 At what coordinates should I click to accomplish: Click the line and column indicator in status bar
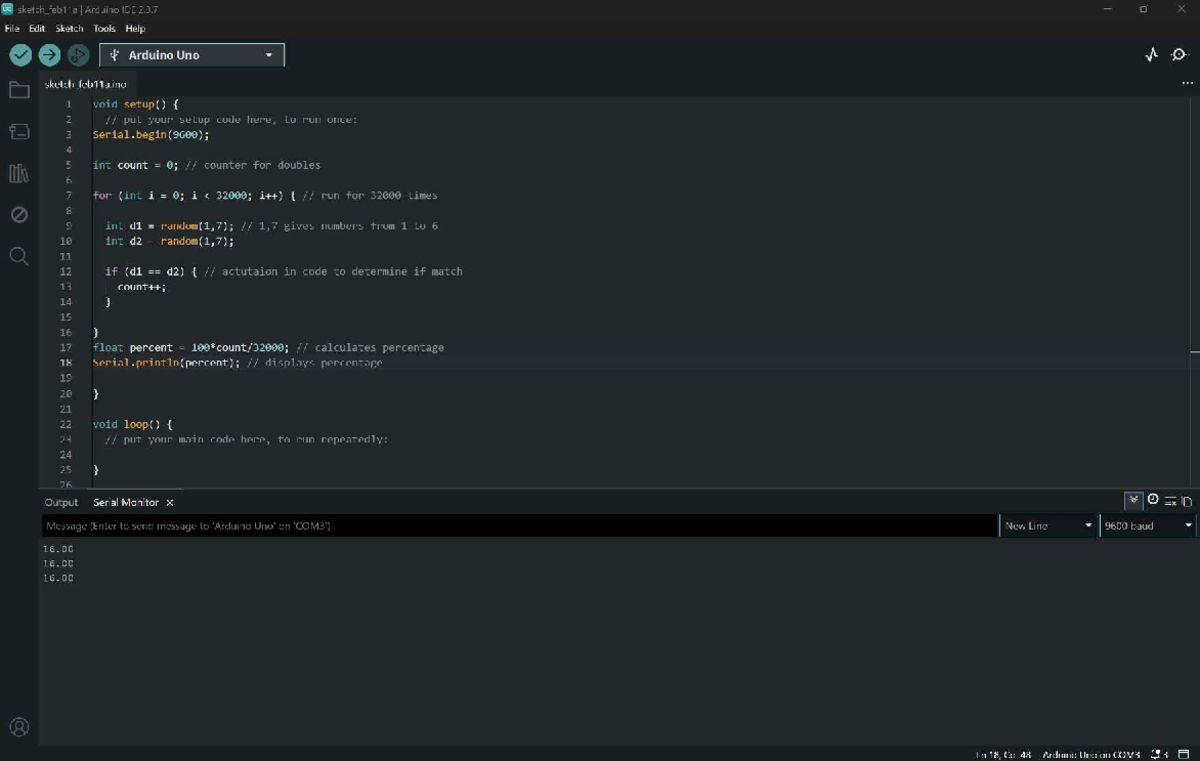point(1003,754)
